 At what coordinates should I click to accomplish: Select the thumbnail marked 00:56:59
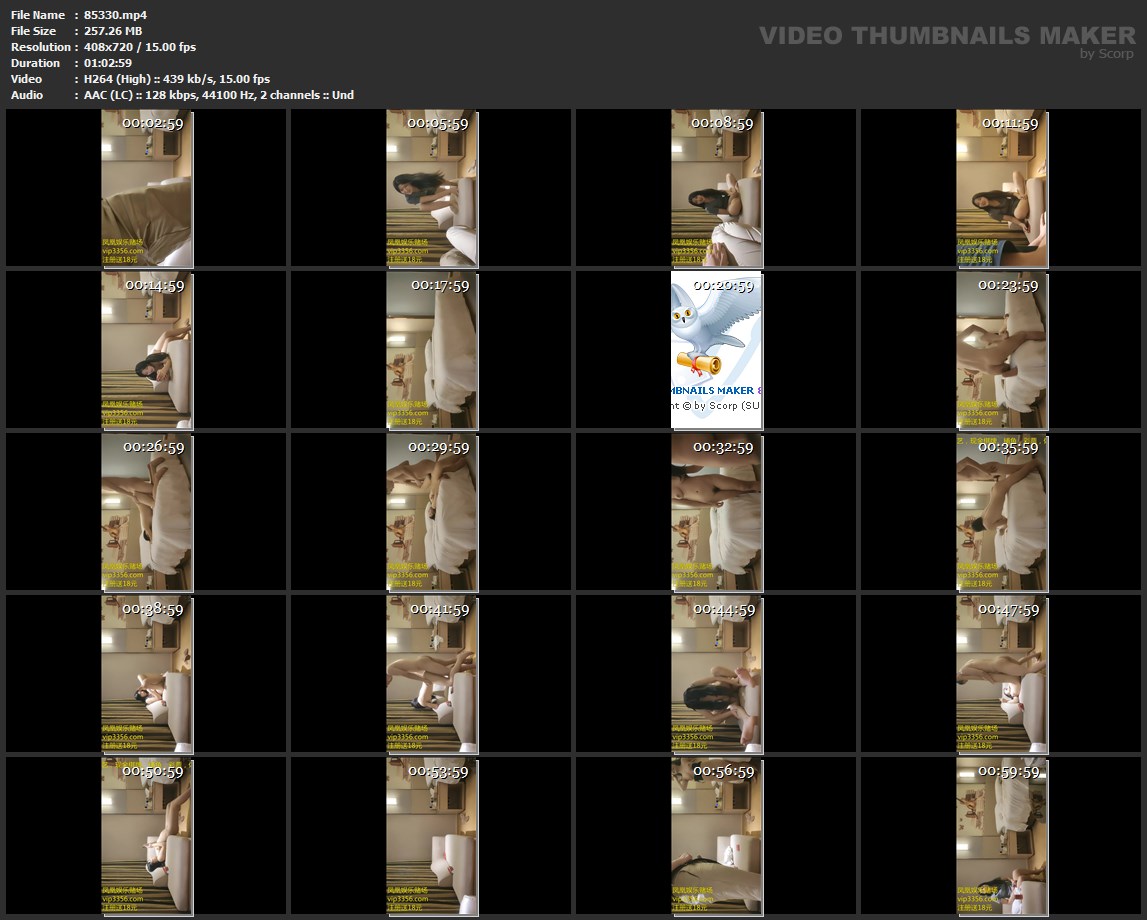716,835
